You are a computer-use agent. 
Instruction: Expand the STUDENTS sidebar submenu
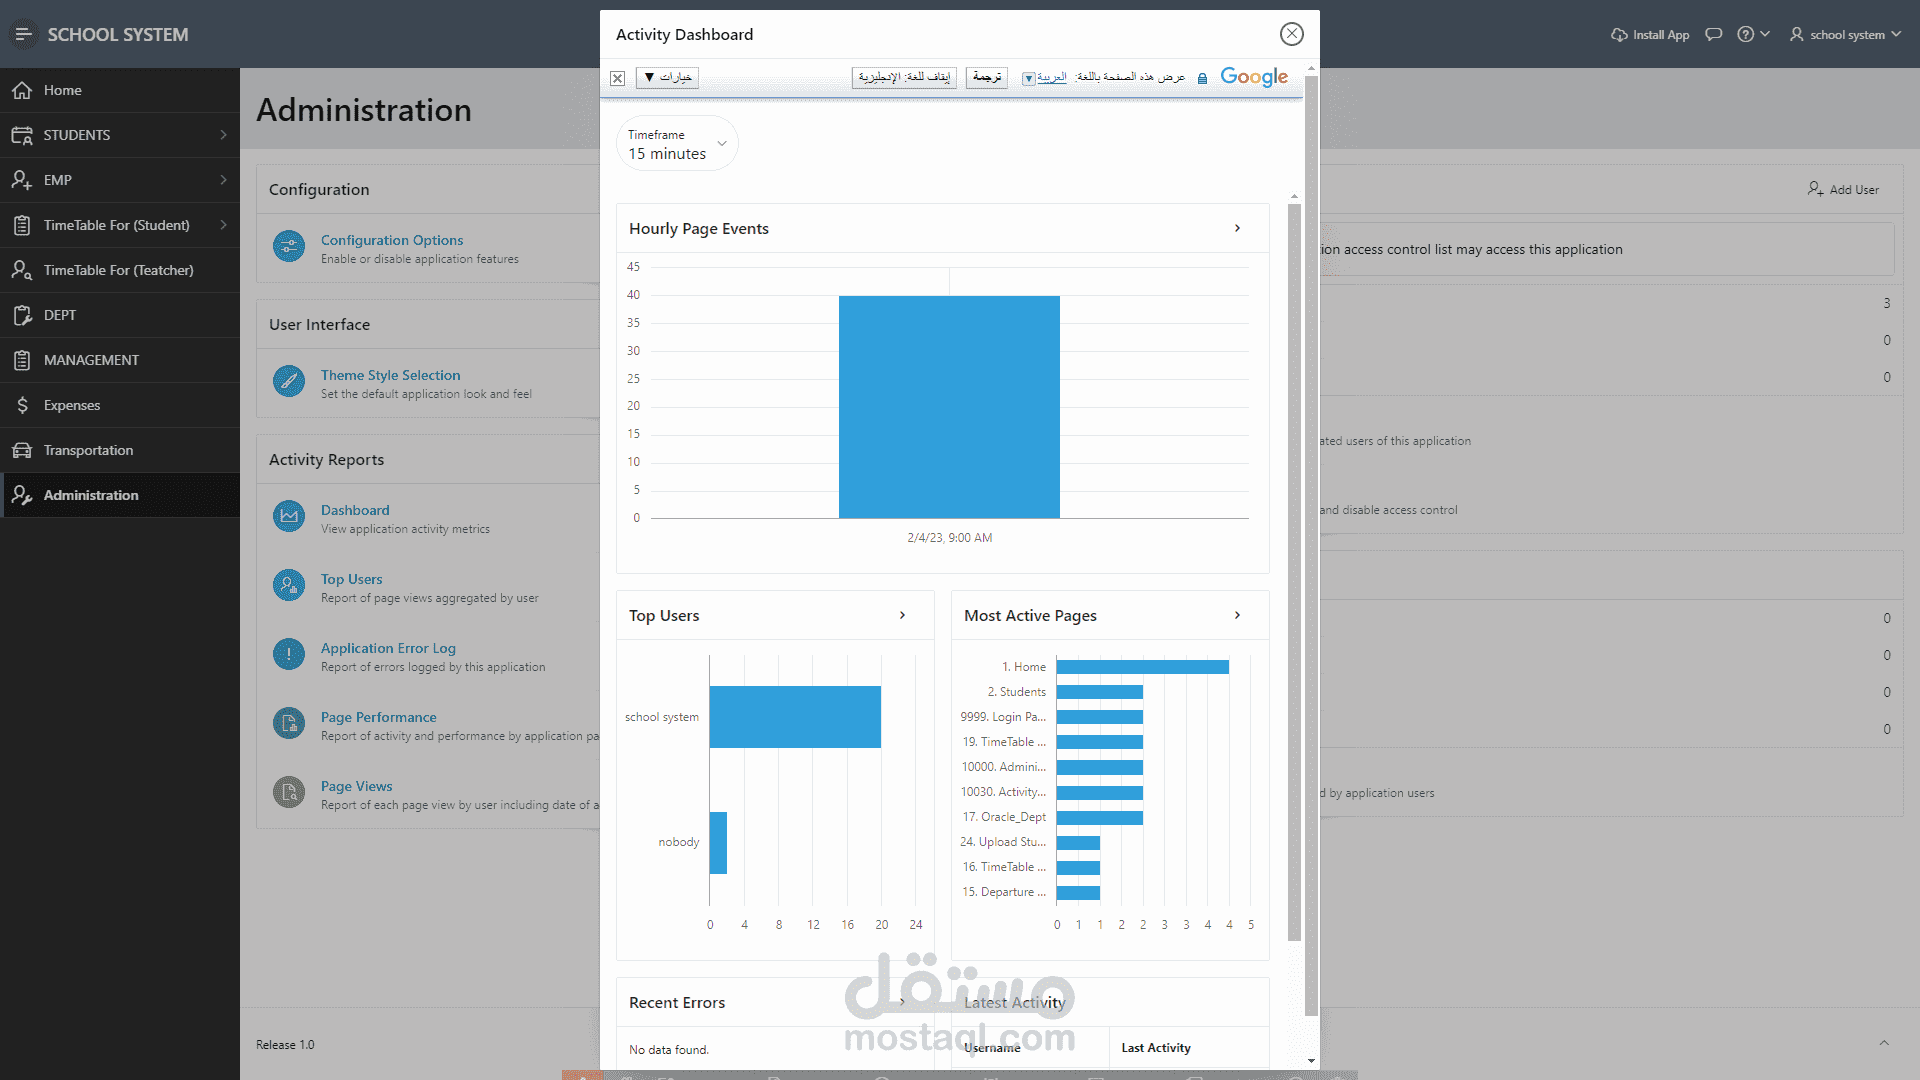[x=223, y=135]
